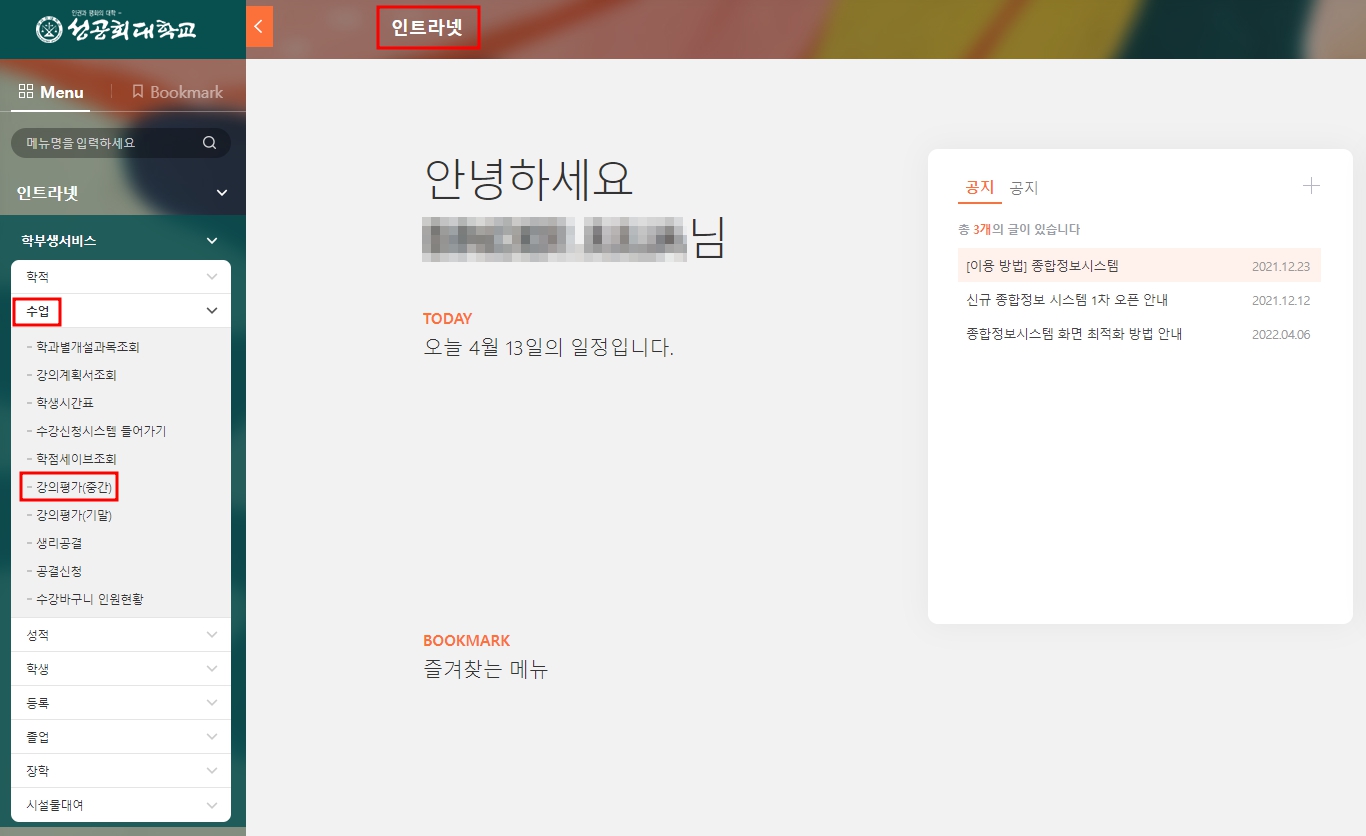Click the 2021.12.12 notice date
1366x836 pixels.
(1281, 300)
